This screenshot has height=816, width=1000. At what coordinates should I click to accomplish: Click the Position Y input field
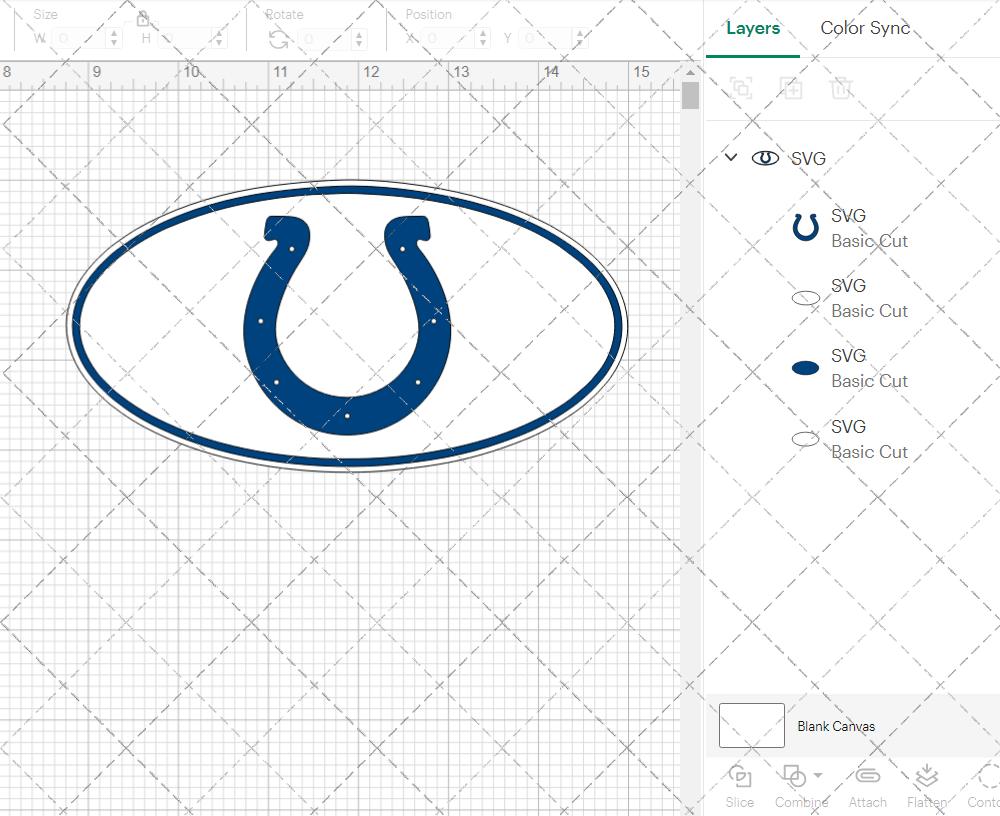tap(546, 38)
